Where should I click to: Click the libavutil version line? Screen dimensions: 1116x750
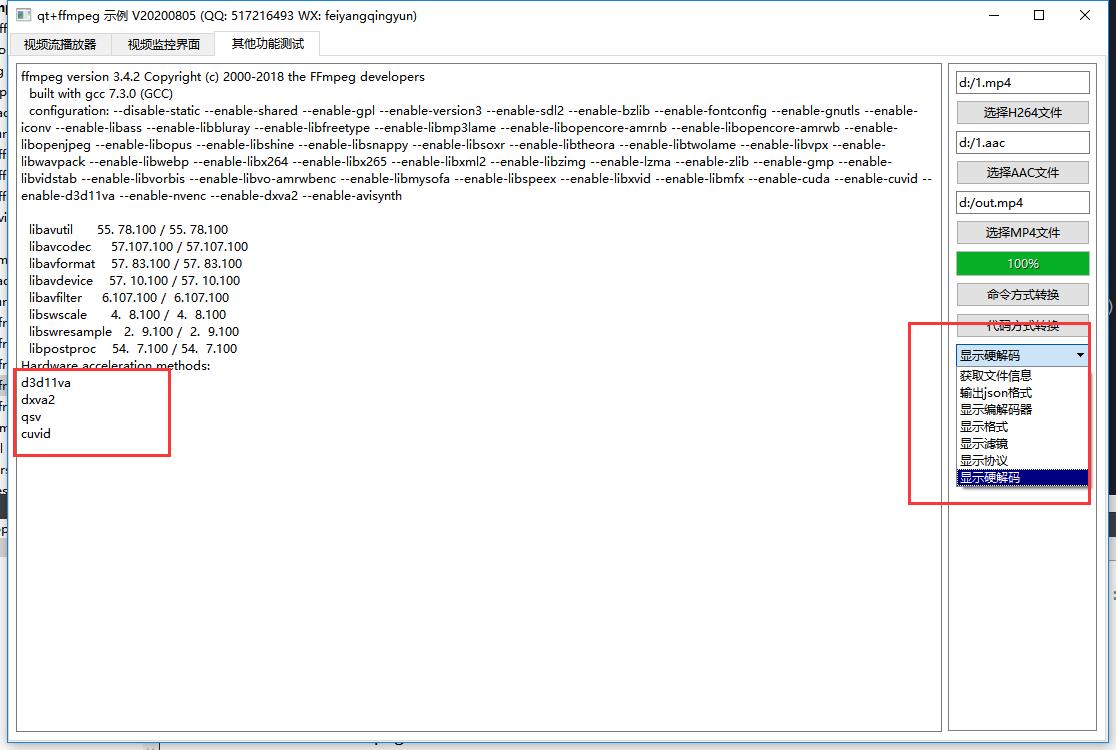[x=128, y=230]
